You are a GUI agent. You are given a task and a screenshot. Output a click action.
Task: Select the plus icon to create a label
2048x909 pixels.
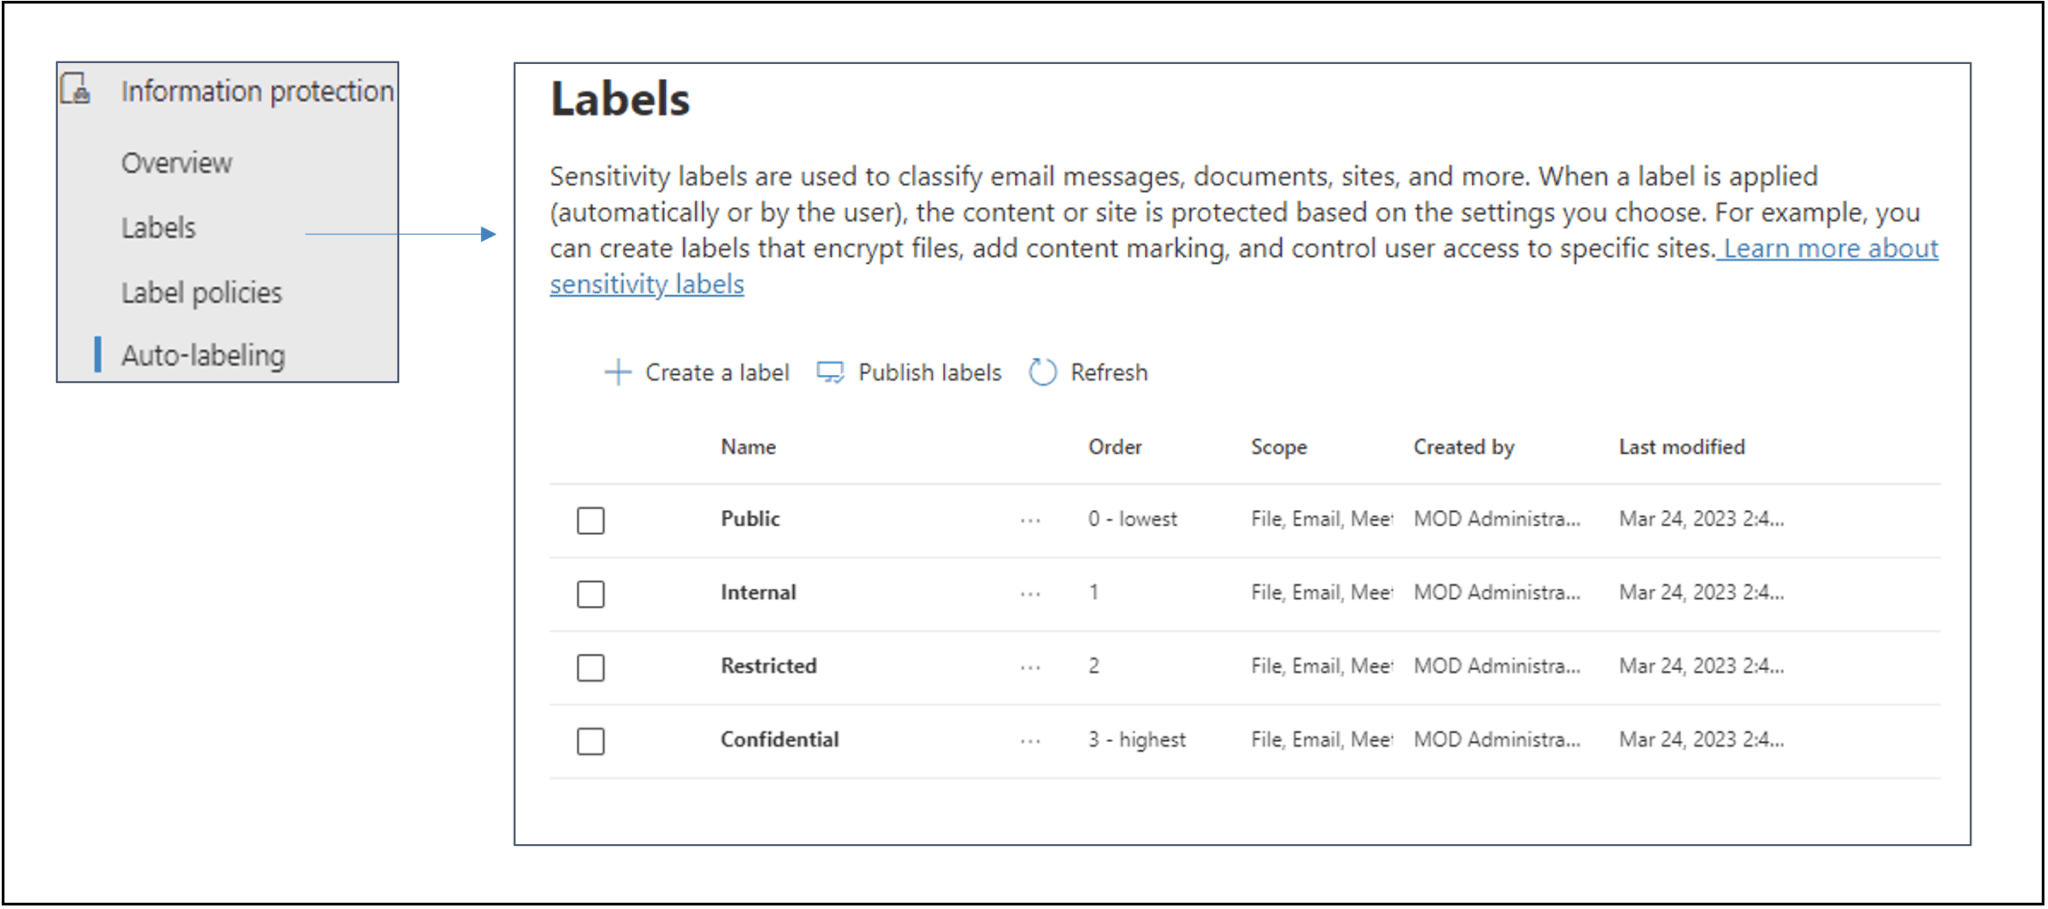click(618, 372)
